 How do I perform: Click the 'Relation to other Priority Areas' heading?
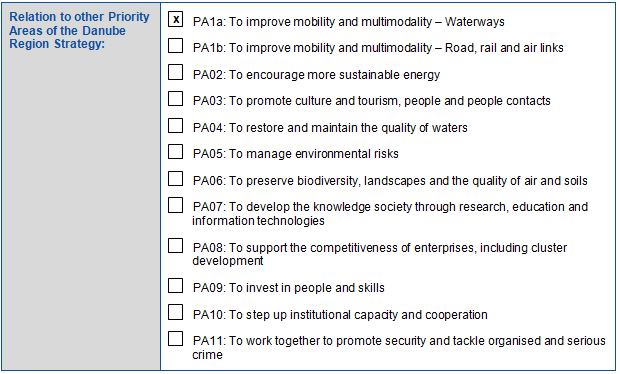point(79,30)
